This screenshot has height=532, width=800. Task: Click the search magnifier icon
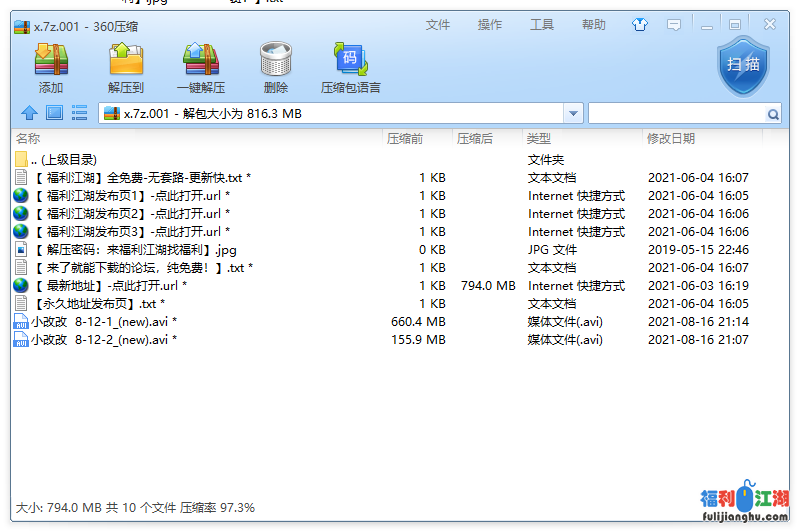click(773, 115)
